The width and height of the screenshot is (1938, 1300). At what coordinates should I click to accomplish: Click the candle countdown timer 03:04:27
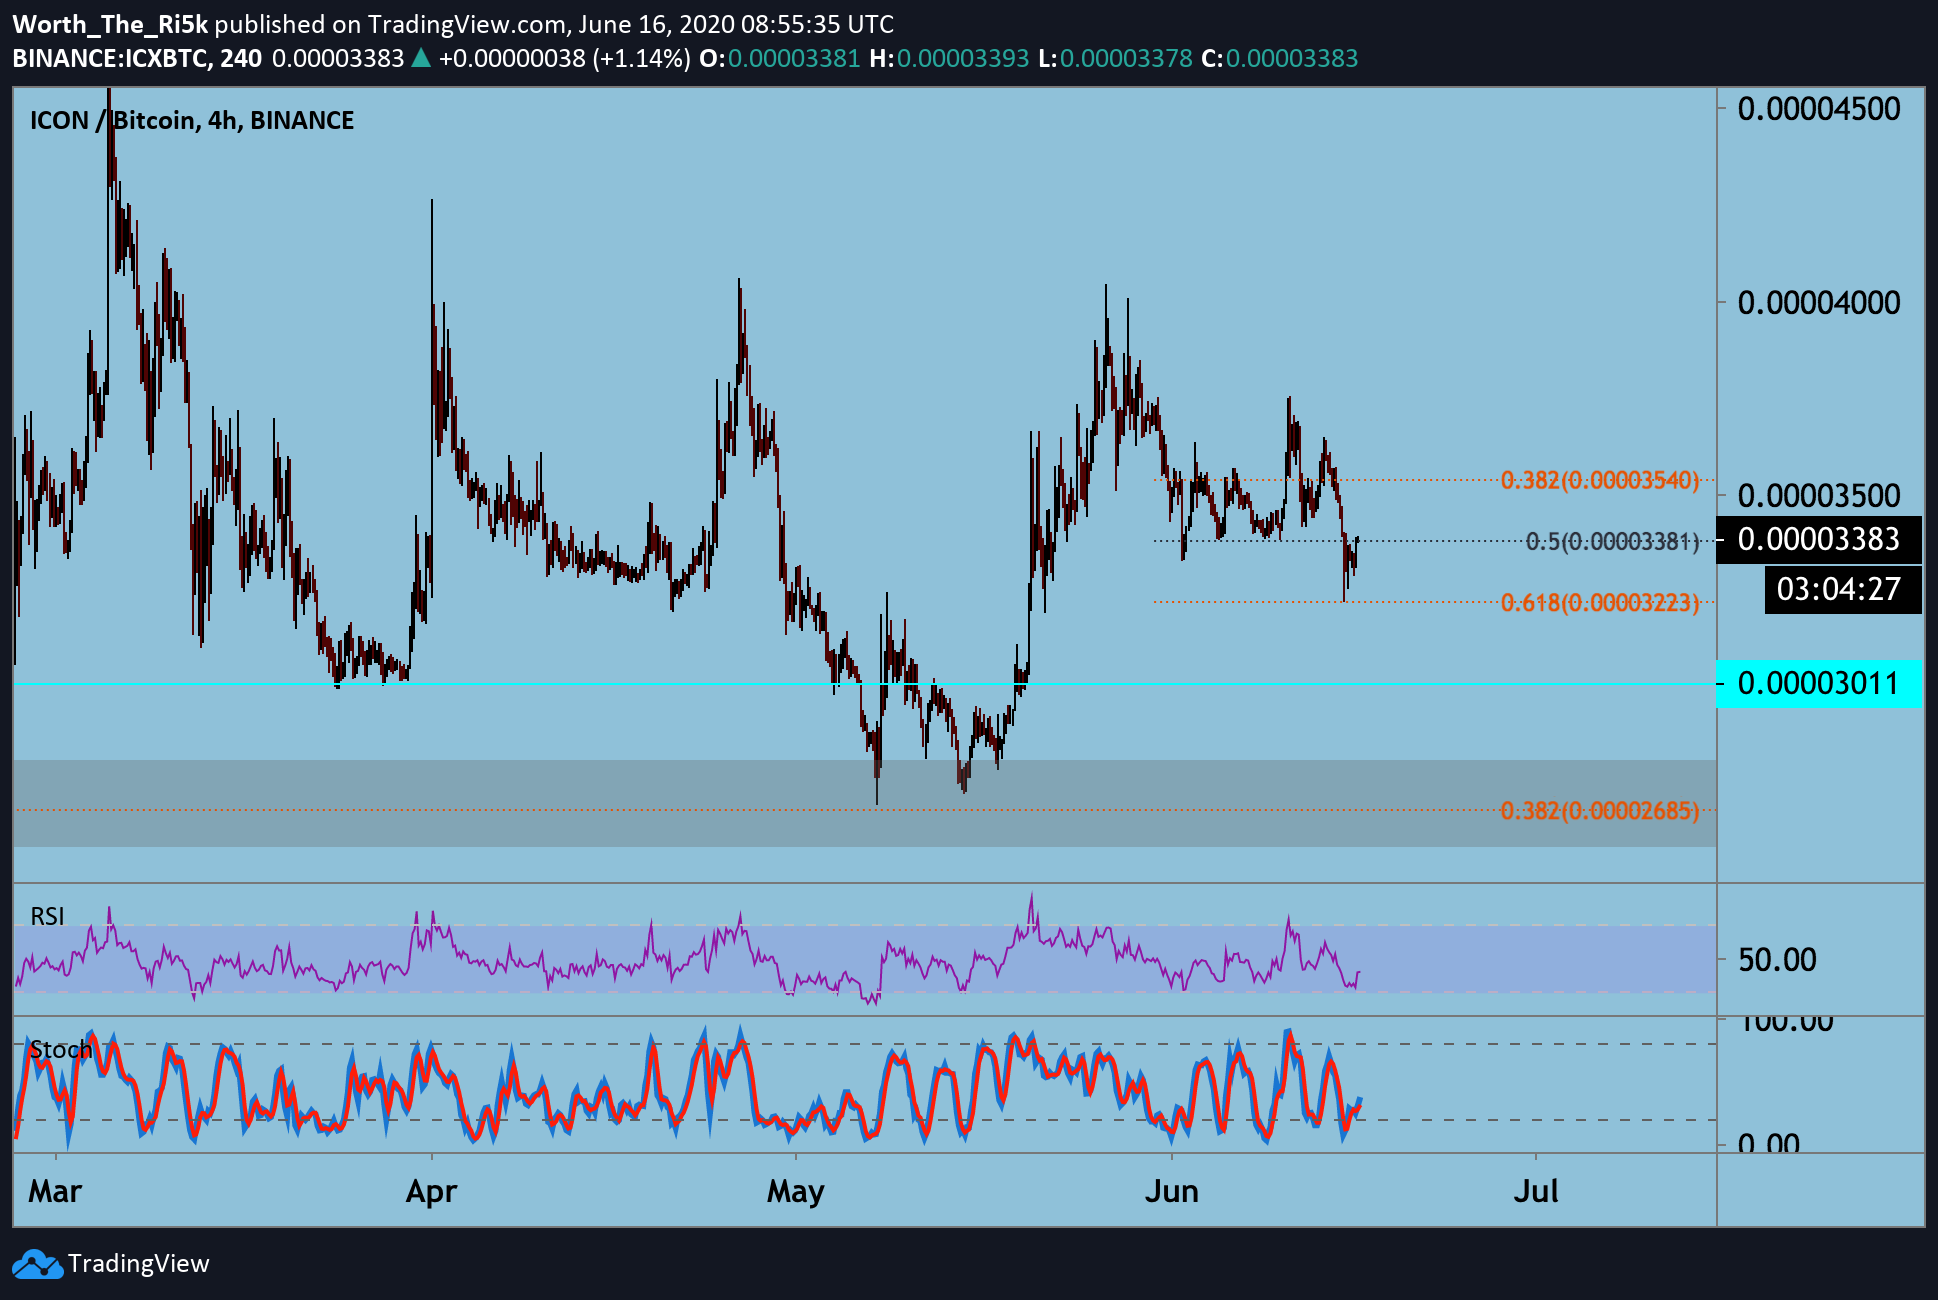[x=1843, y=589]
